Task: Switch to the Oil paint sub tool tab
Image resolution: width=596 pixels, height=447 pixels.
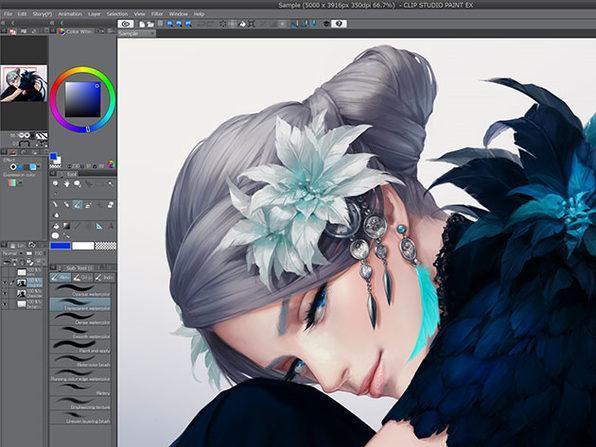Action: 82,277
